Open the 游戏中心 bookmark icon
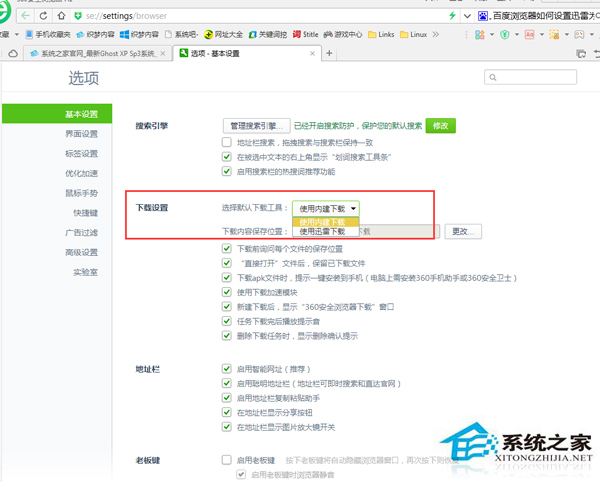The width and height of the screenshot is (600, 482). (x=327, y=34)
